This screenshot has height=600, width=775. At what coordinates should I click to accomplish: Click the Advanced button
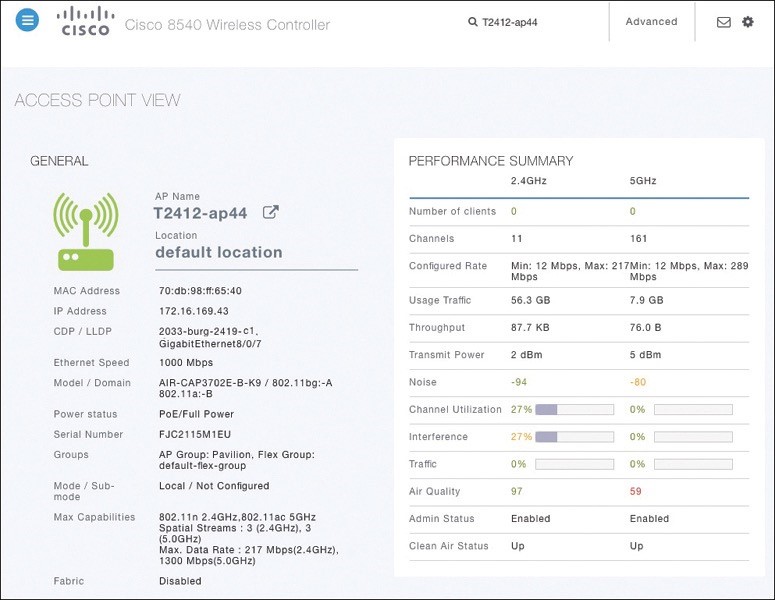click(x=651, y=22)
